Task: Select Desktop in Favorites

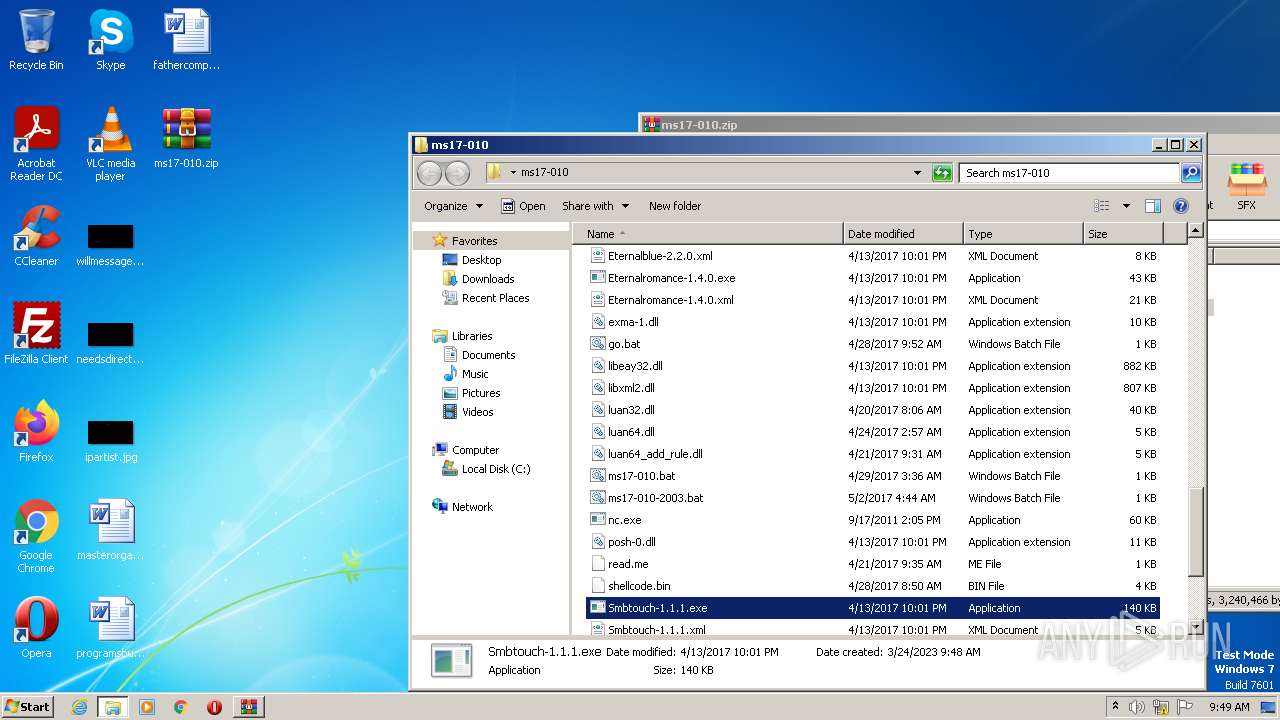Action: [481, 260]
